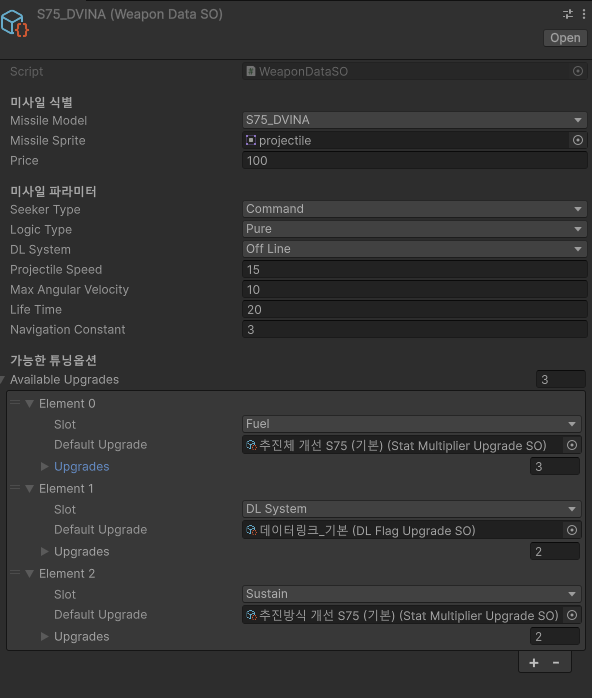Viewport: 592px width, 698px height.
Task: Open object picker for 데이터링크_기본 upgrade
Action: (572, 530)
